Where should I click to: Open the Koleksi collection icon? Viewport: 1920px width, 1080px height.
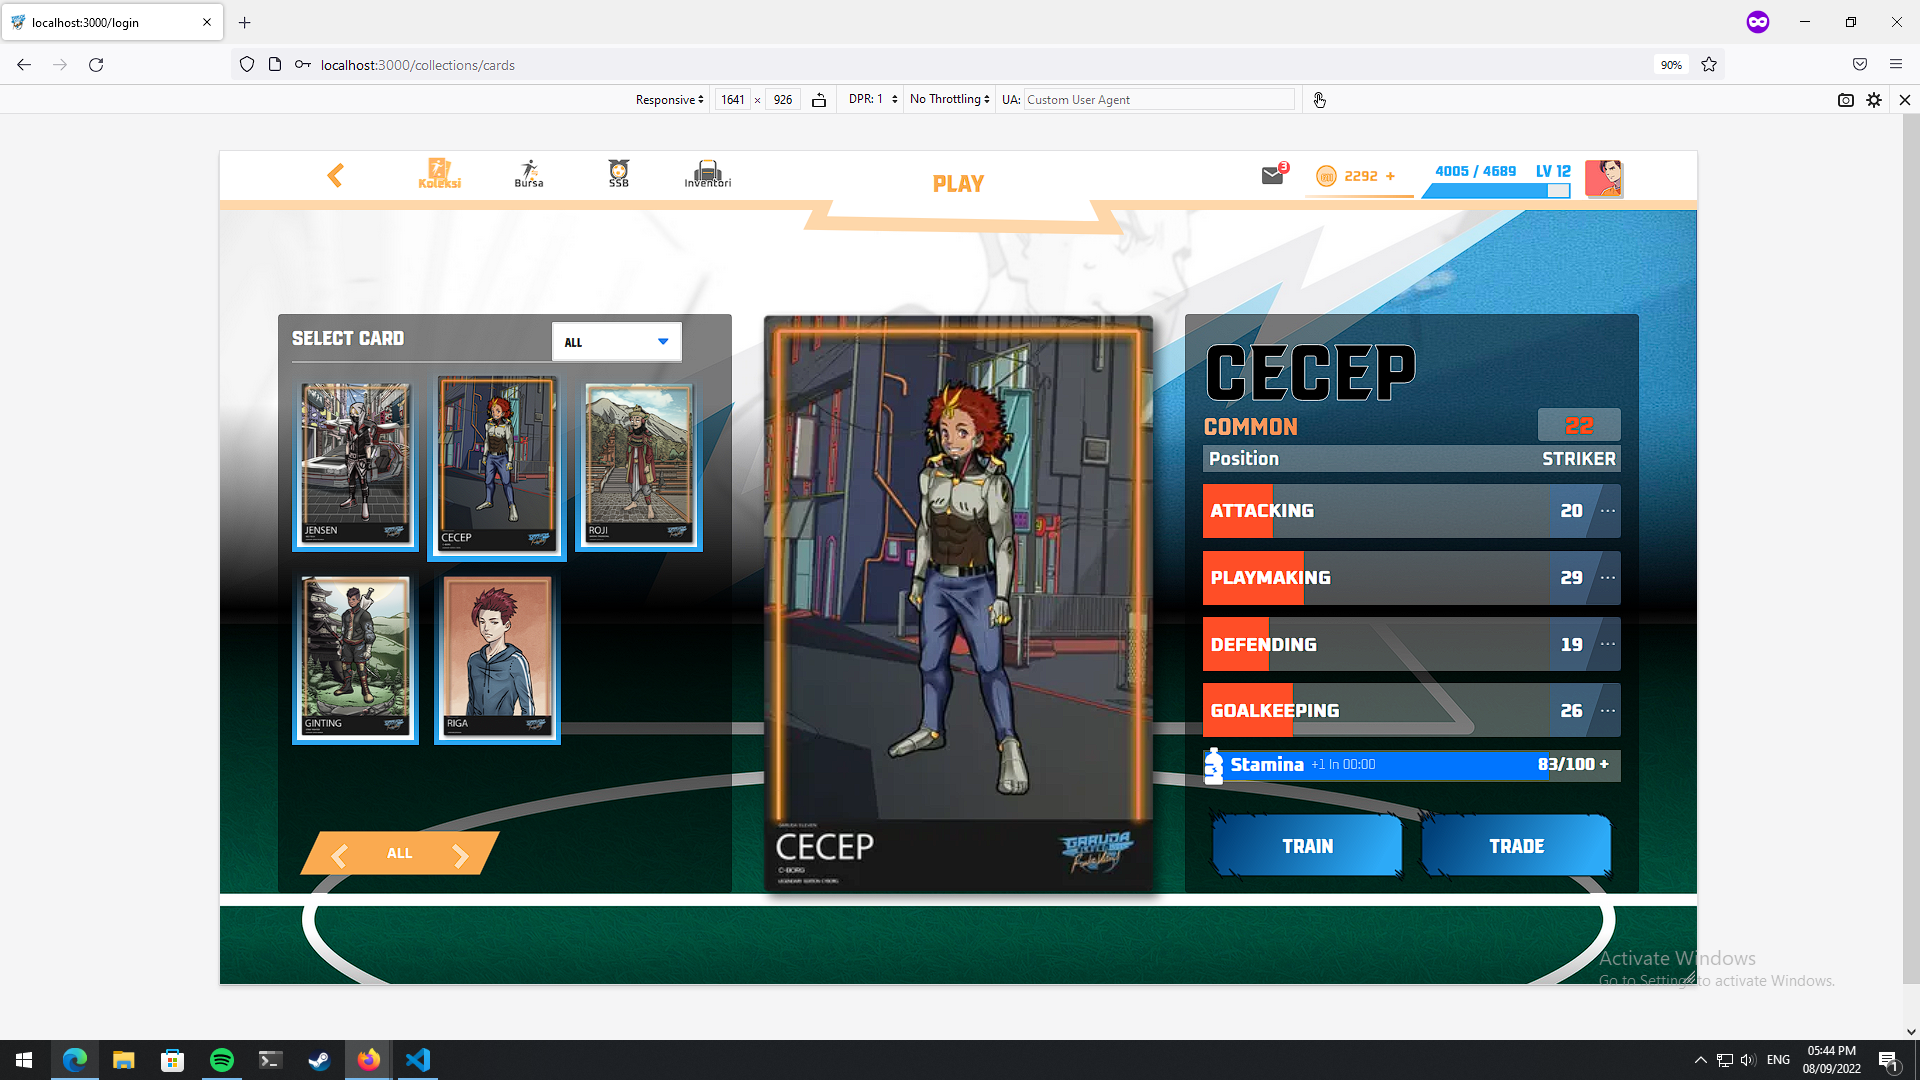click(439, 173)
